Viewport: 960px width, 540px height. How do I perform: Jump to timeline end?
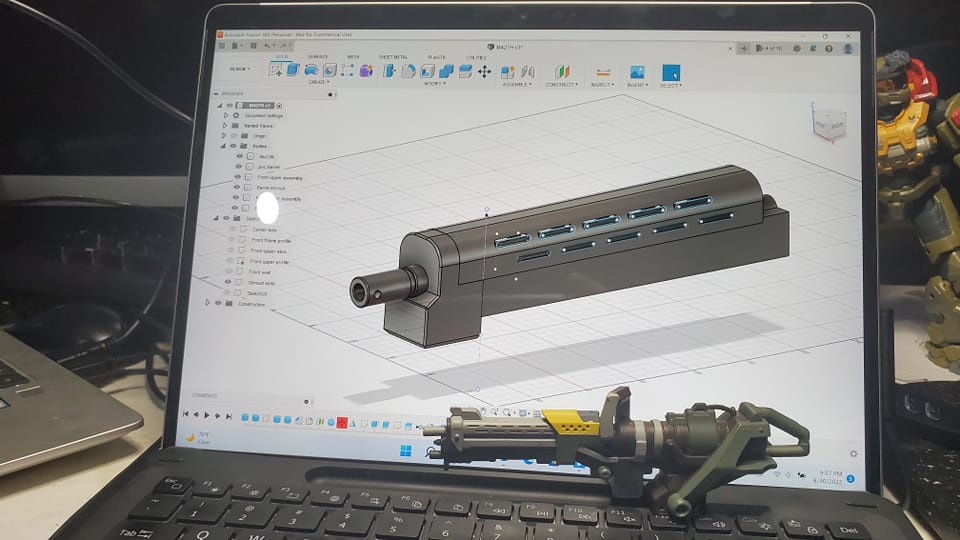229,416
